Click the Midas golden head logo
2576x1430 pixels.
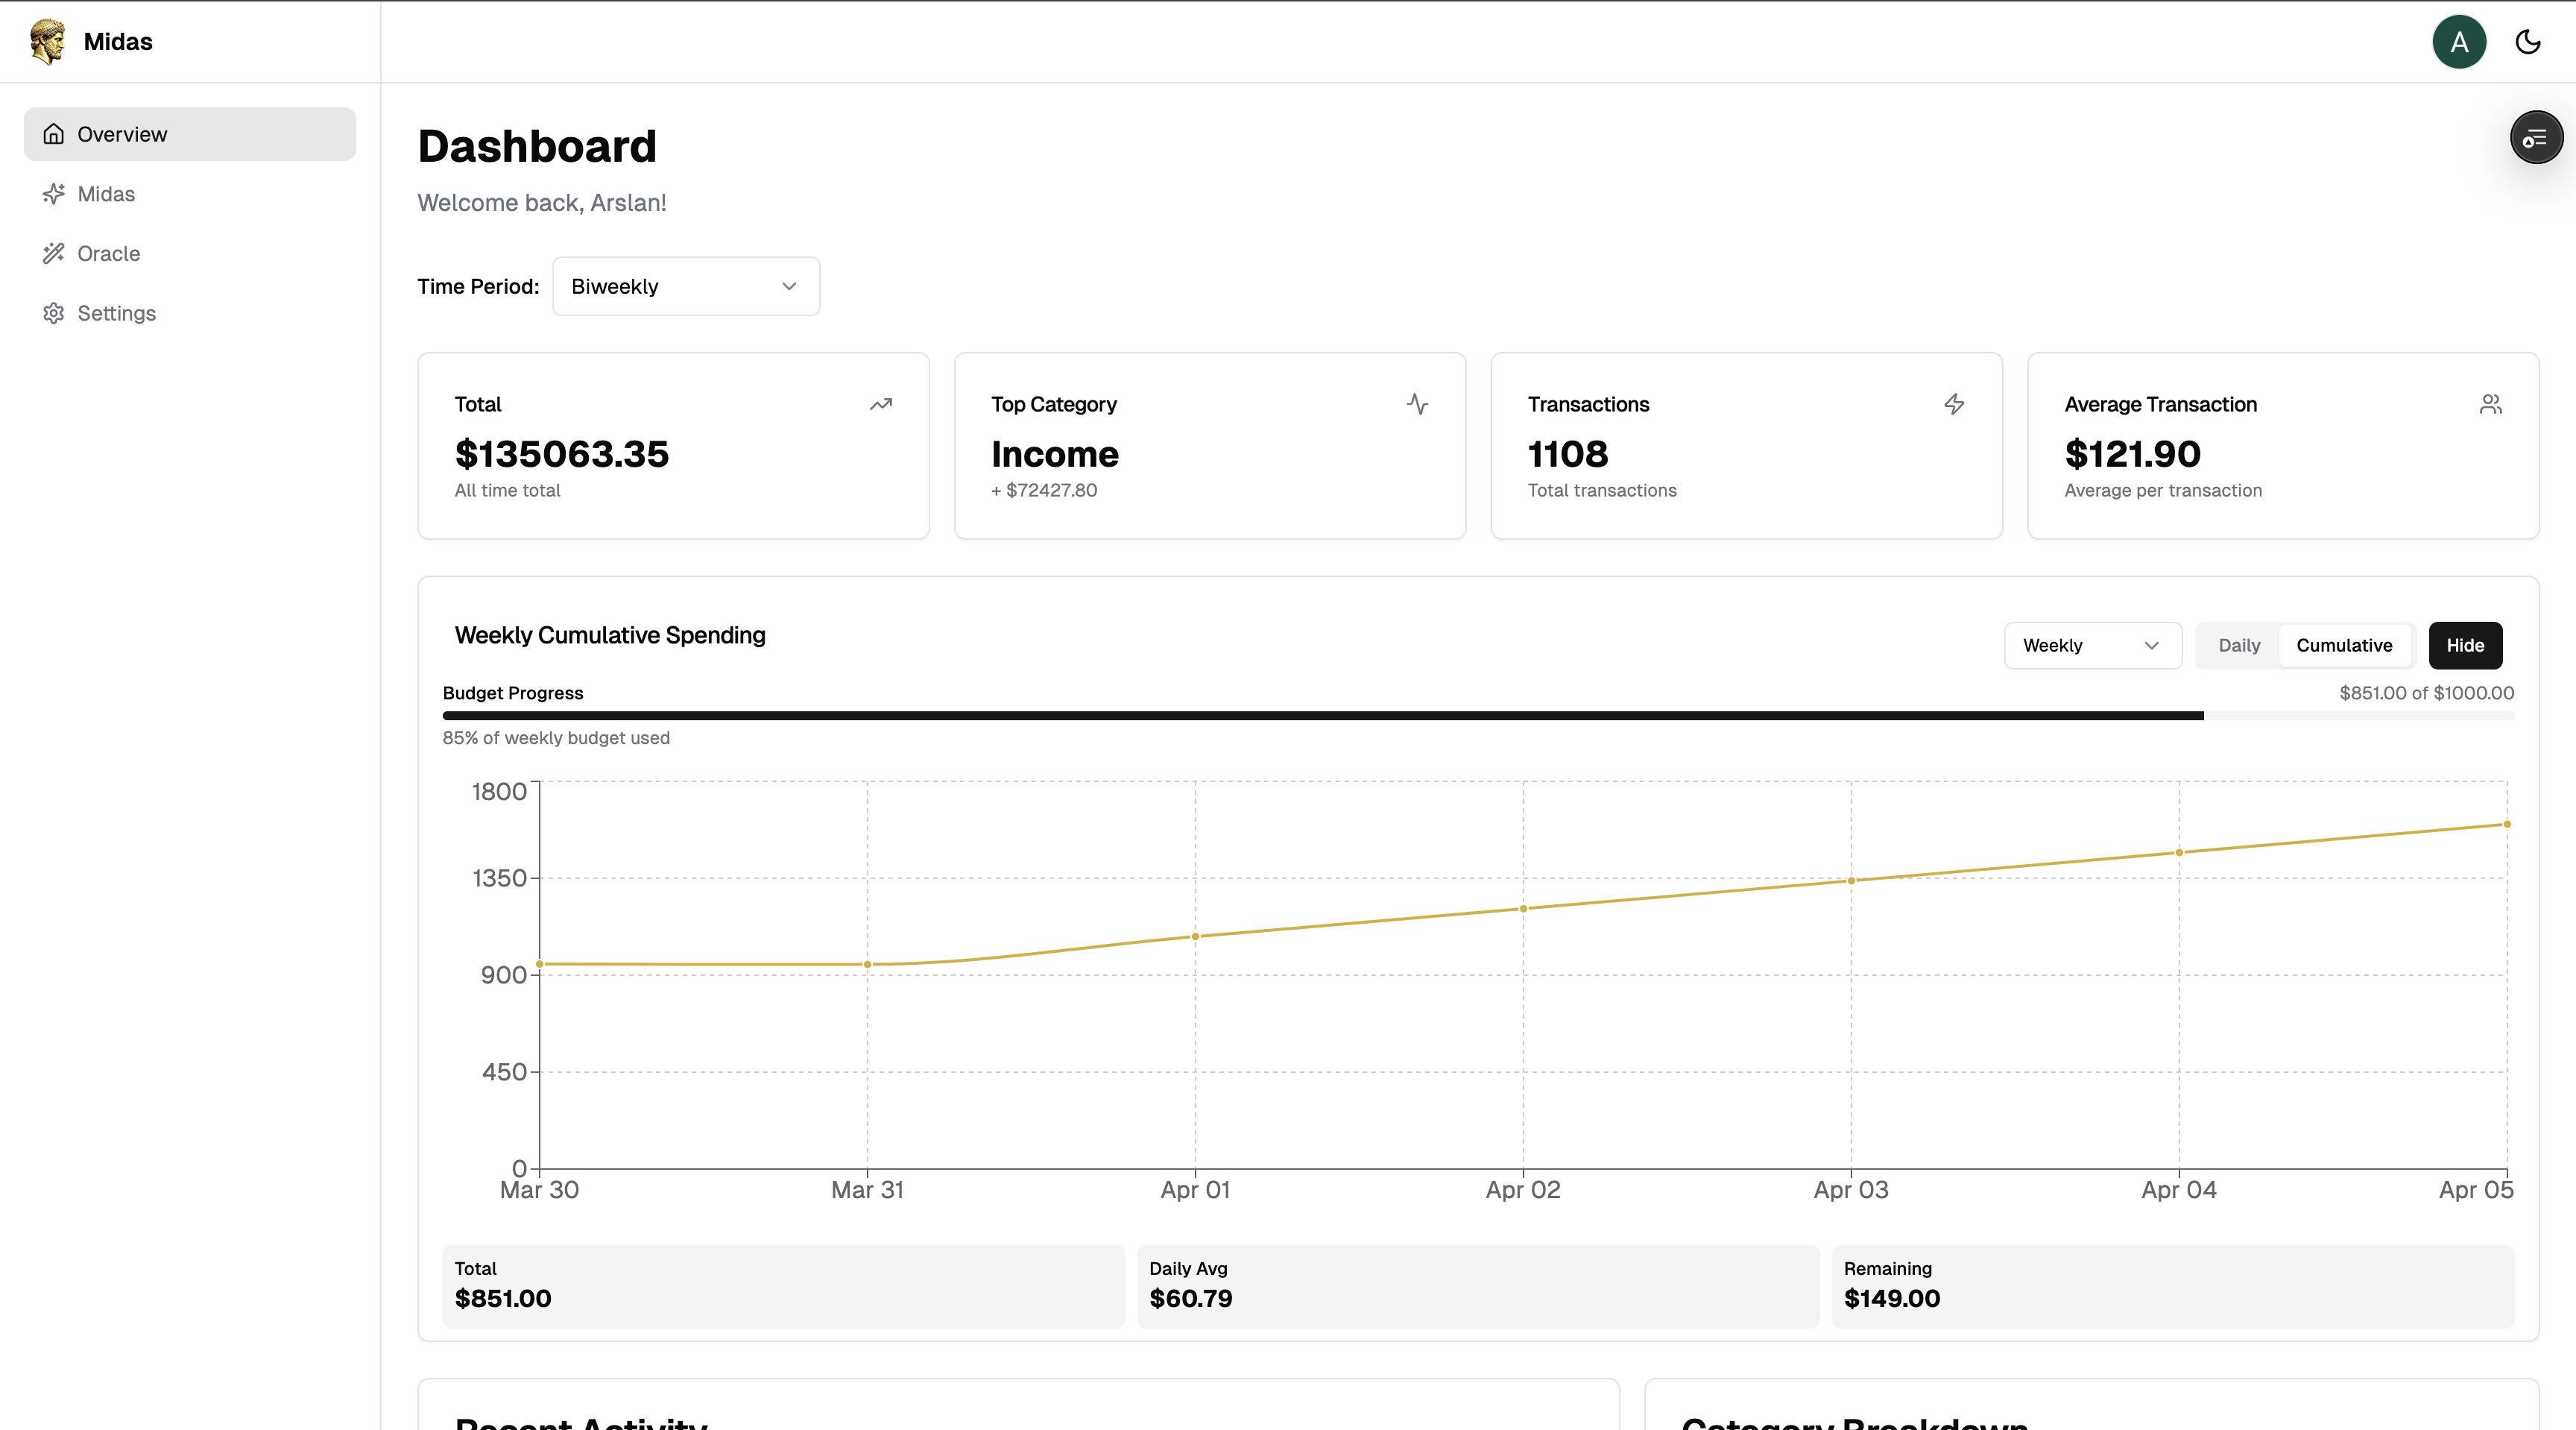[x=47, y=41]
